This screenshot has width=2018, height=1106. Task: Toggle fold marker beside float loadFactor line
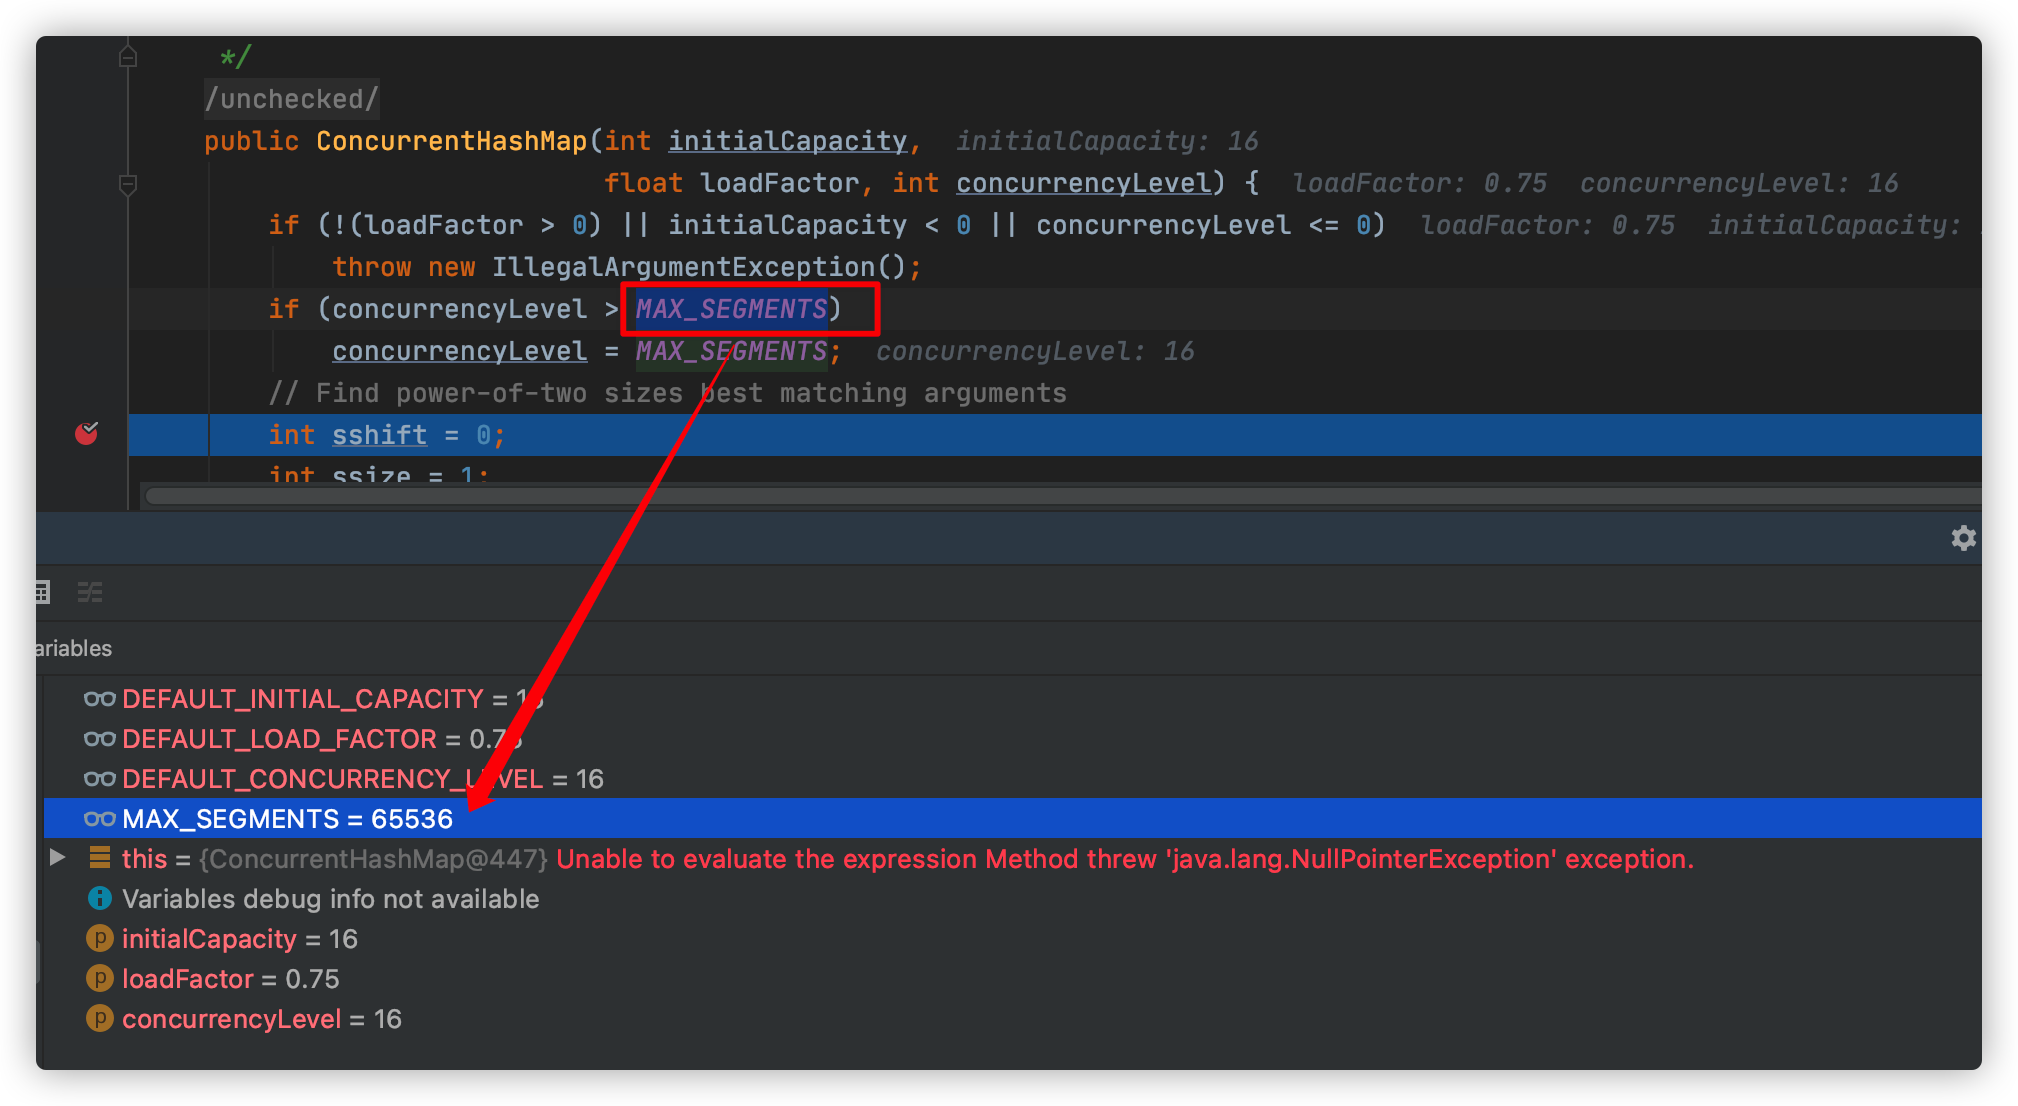tap(128, 184)
